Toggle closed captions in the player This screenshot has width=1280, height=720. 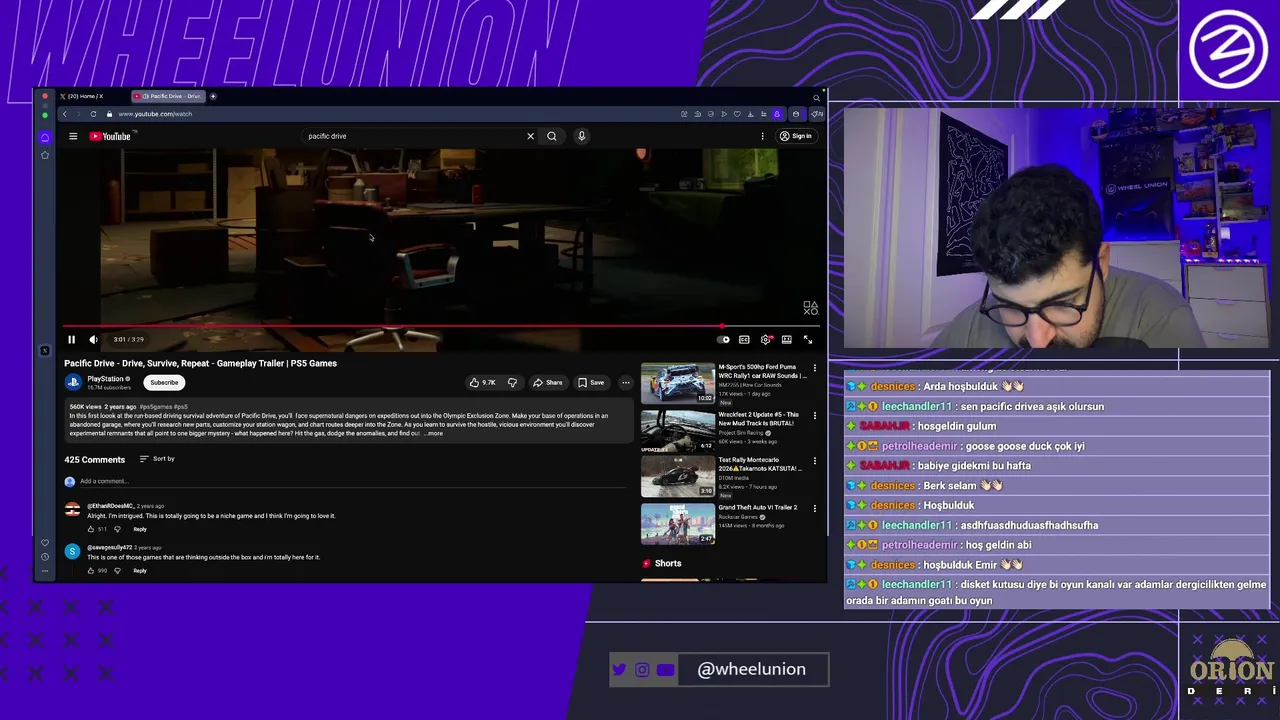tap(744, 340)
